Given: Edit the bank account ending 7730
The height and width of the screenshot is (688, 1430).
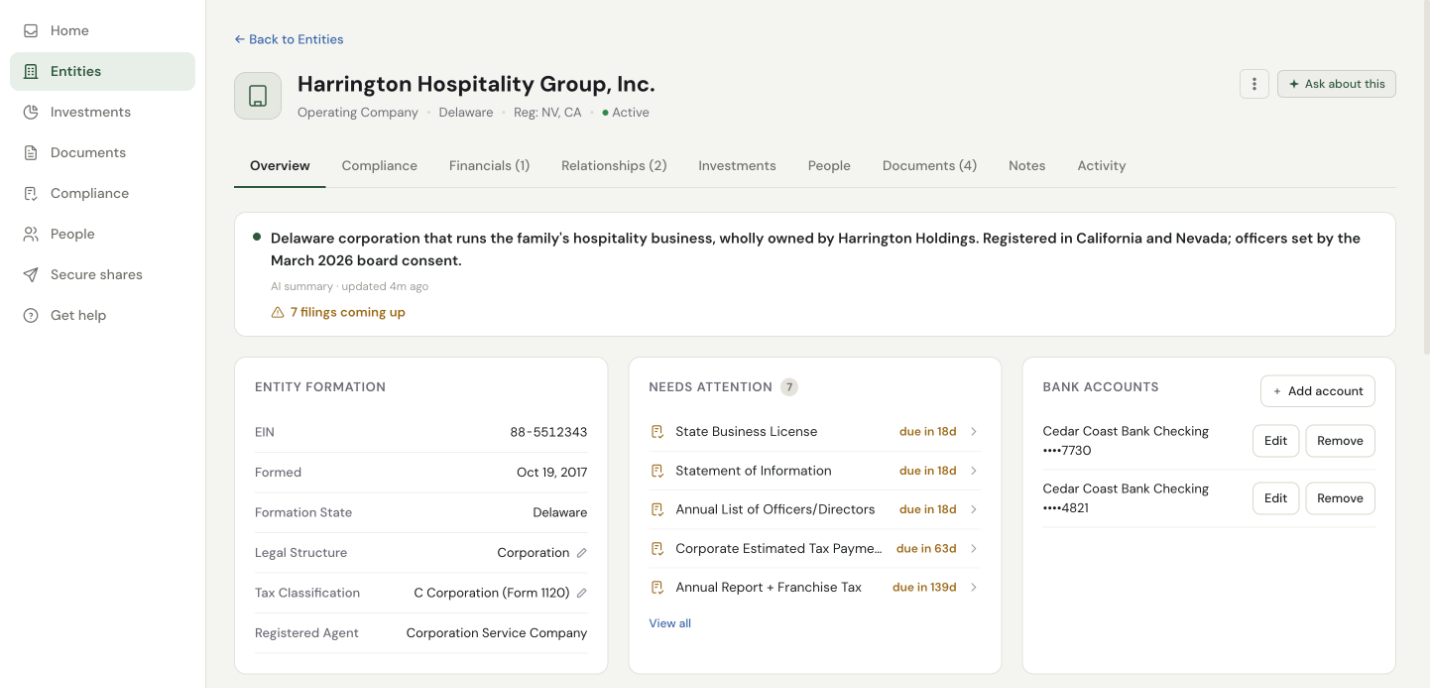Looking at the screenshot, I should coord(1275,441).
